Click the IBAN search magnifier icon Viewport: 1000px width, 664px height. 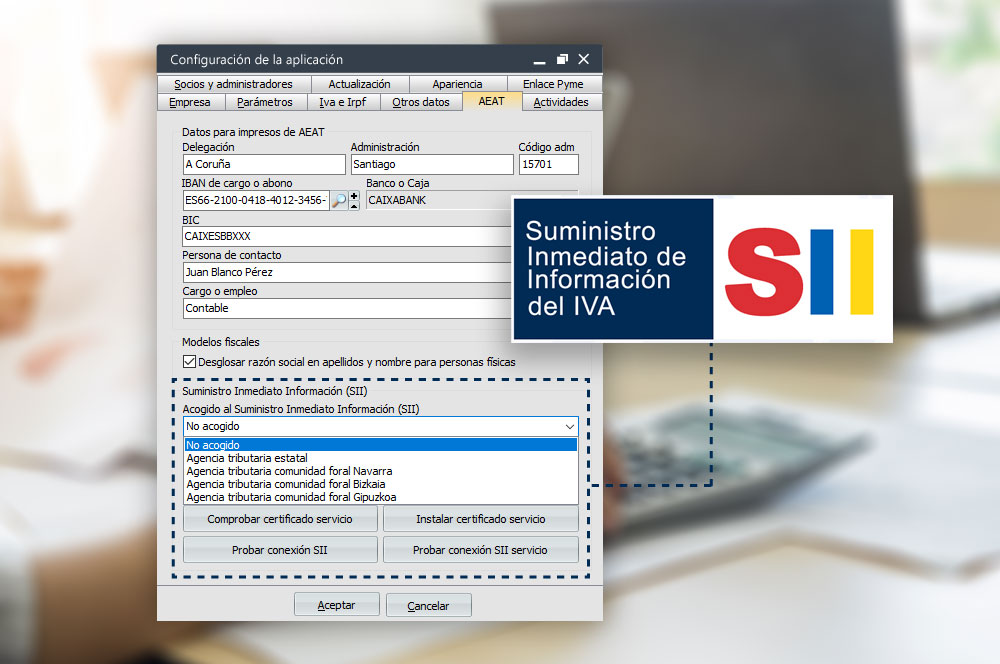339,201
